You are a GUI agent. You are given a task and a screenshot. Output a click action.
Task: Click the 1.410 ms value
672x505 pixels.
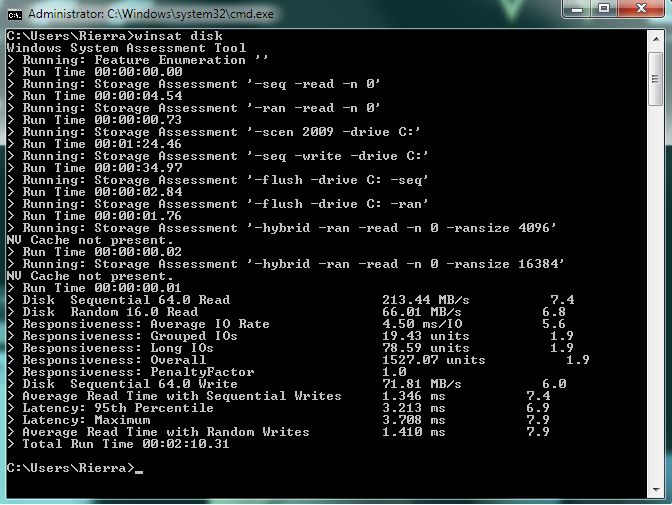tap(414, 432)
